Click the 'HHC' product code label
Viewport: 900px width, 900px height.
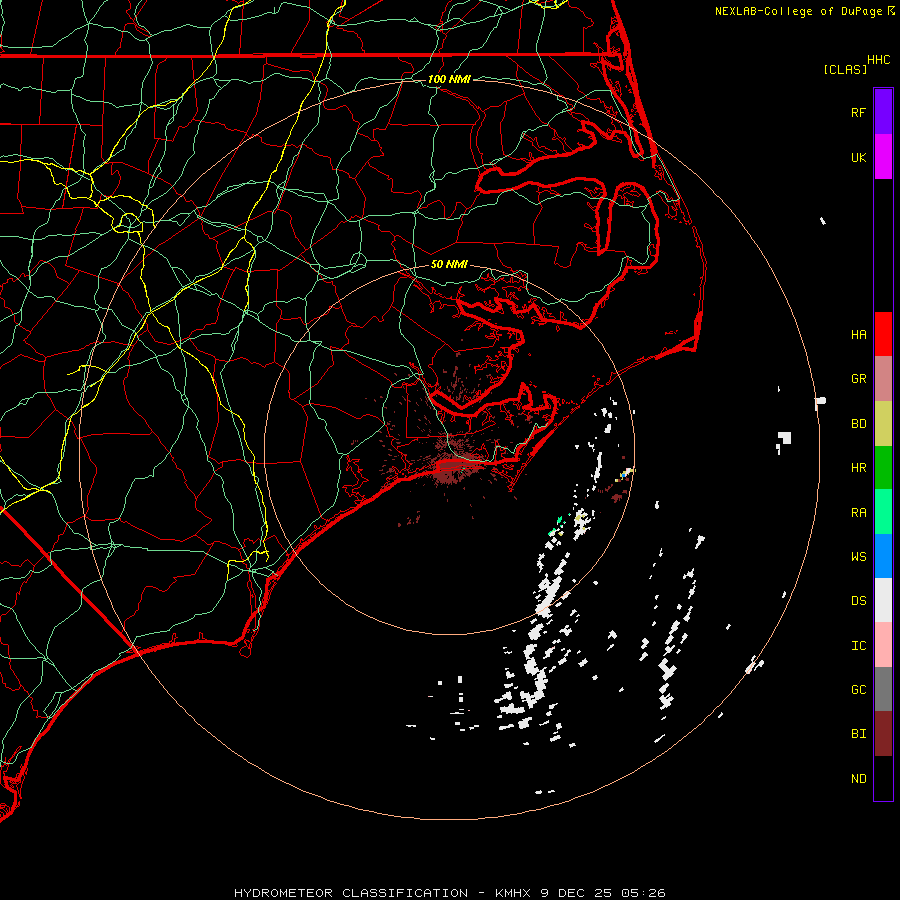[x=878, y=60]
